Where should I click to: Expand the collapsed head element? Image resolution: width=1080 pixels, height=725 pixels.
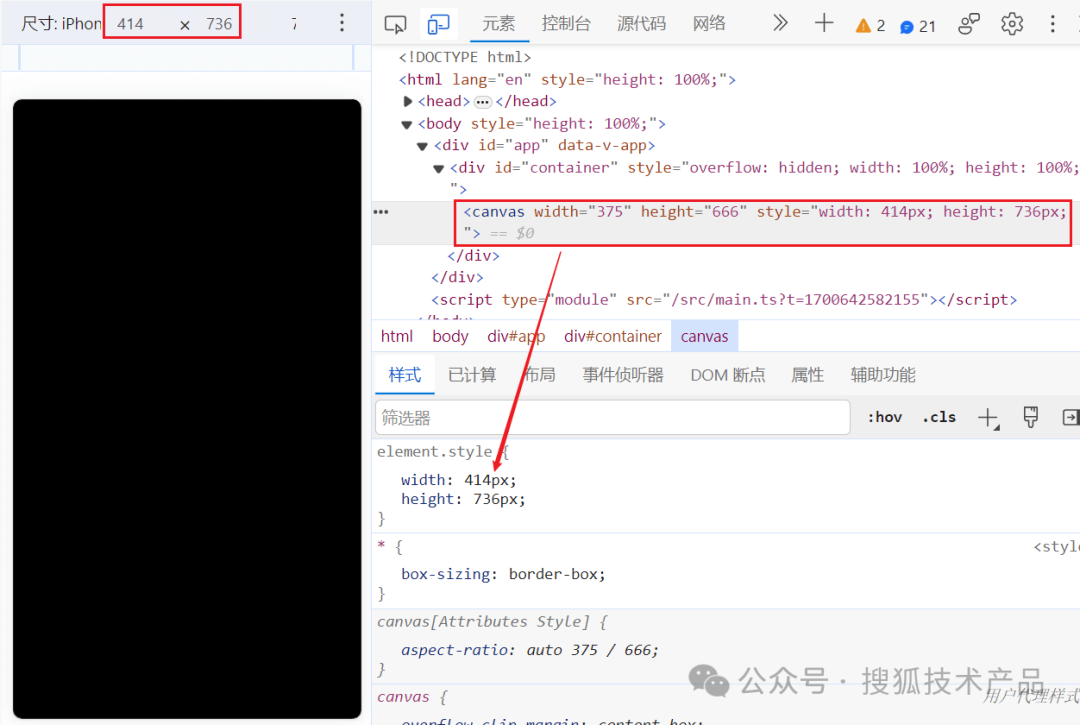[408, 102]
